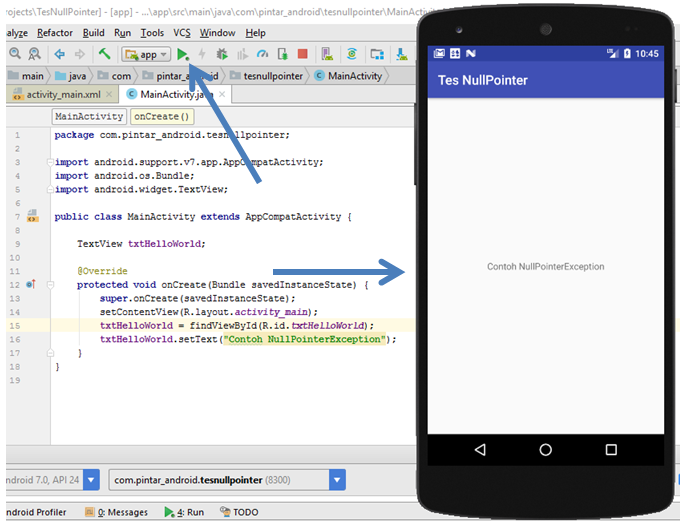This screenshot has width=680, height=527.
Task: Open the 0: Messages tool window
Action: point(116,512)
